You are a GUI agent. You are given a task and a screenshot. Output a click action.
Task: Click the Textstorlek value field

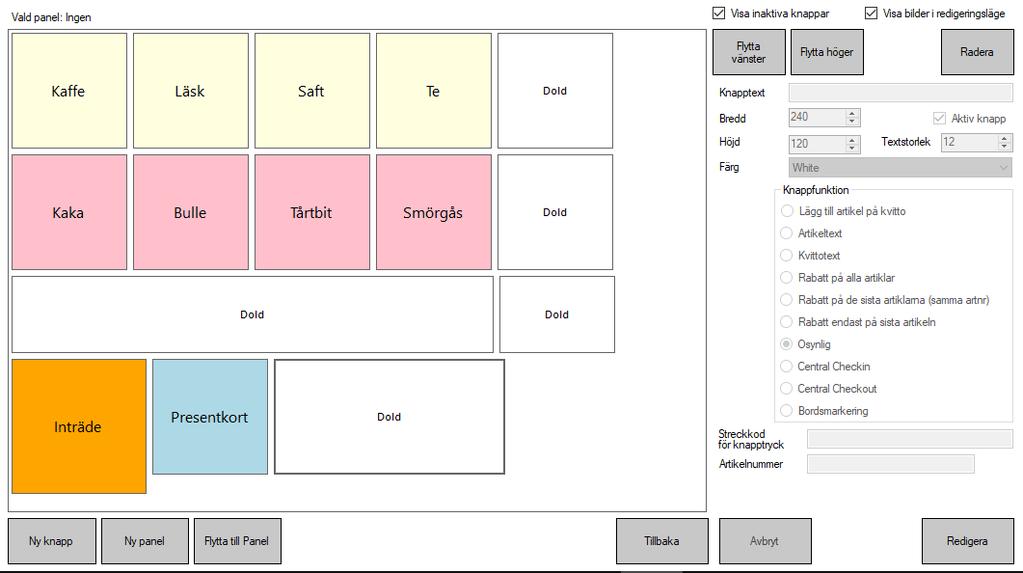tap(970, 142)
